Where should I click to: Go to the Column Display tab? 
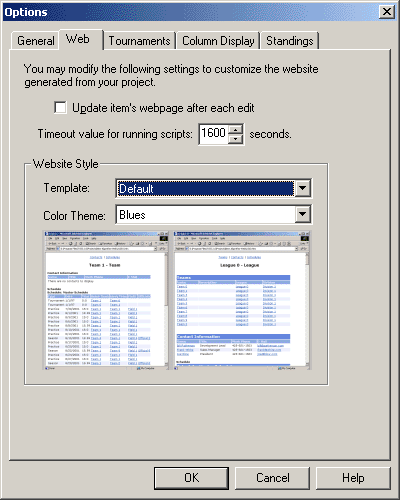(x=218, y=41)
